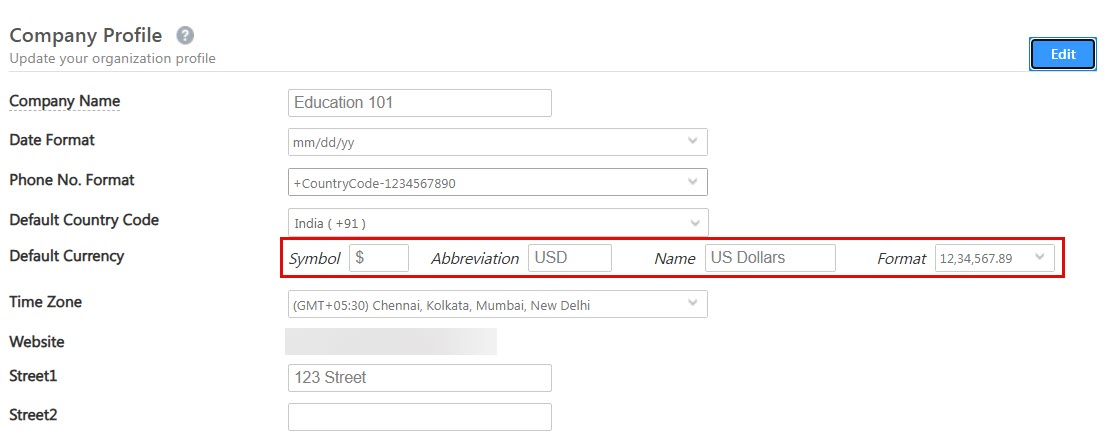The height and width of the screenshot is (431, 1109).
Task: Open the currency Format dropdown
Action: tap(994, 258)
